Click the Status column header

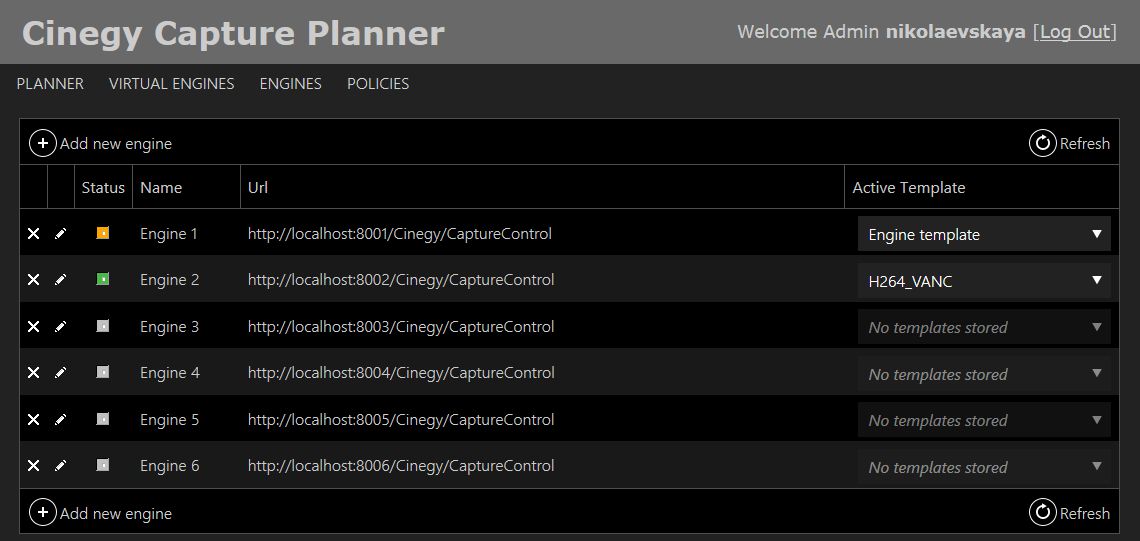click(x=103, y=188)
